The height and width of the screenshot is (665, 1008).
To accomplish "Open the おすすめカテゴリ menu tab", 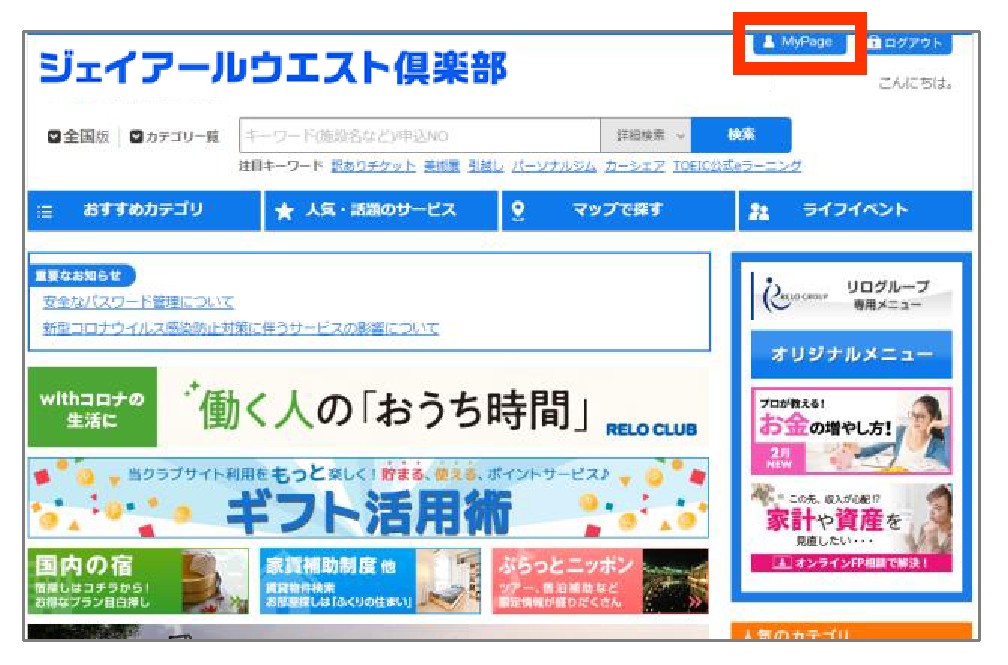I will 144,210.
